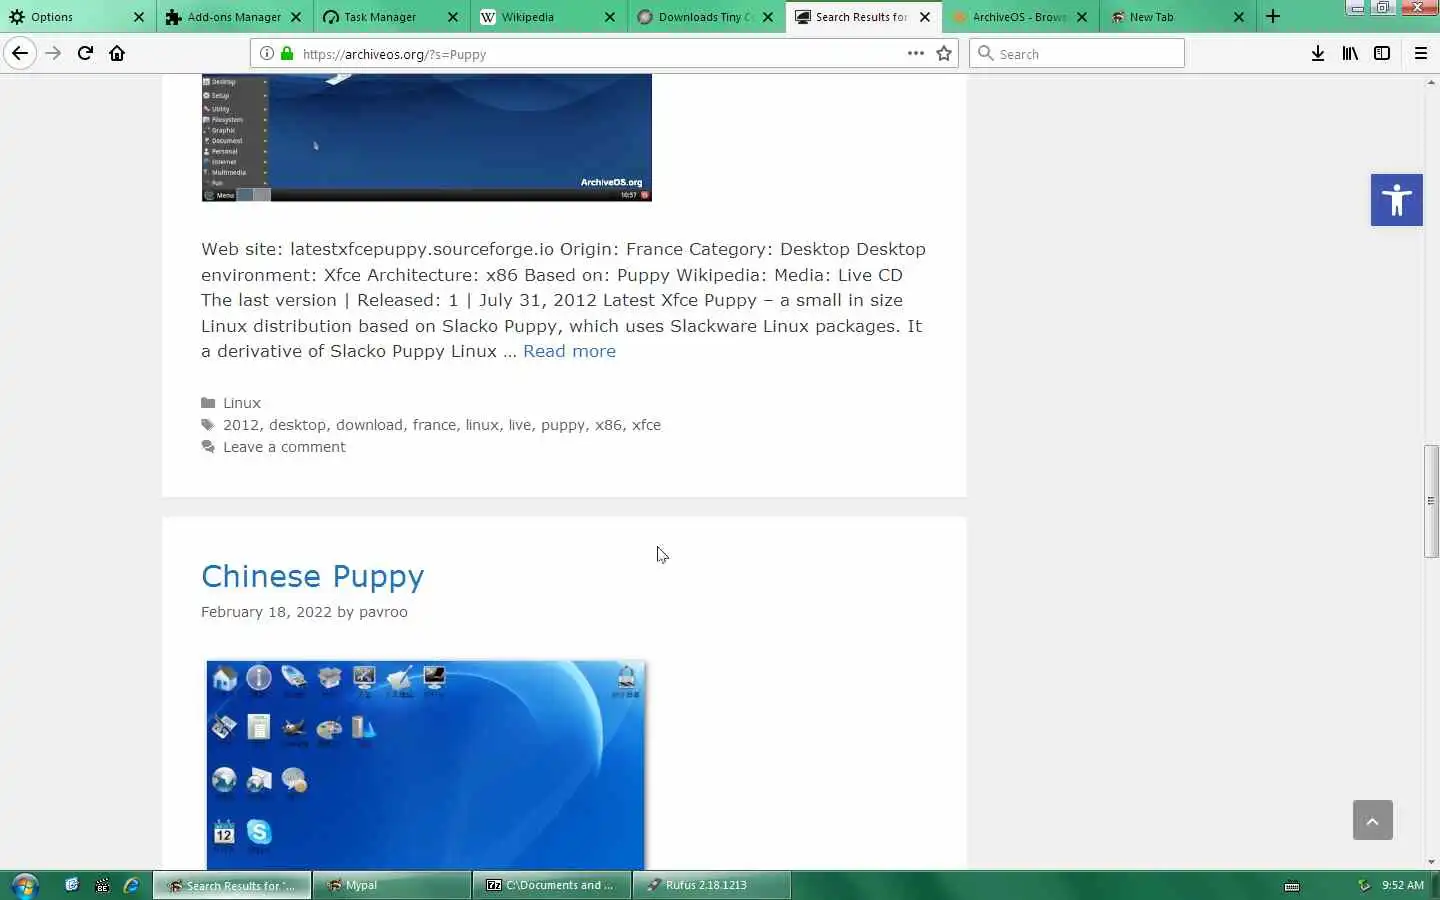This screenshot has width=1440, height=900.
Task: Open the page actions three-dots menu
Action: (x=915, y=53)
